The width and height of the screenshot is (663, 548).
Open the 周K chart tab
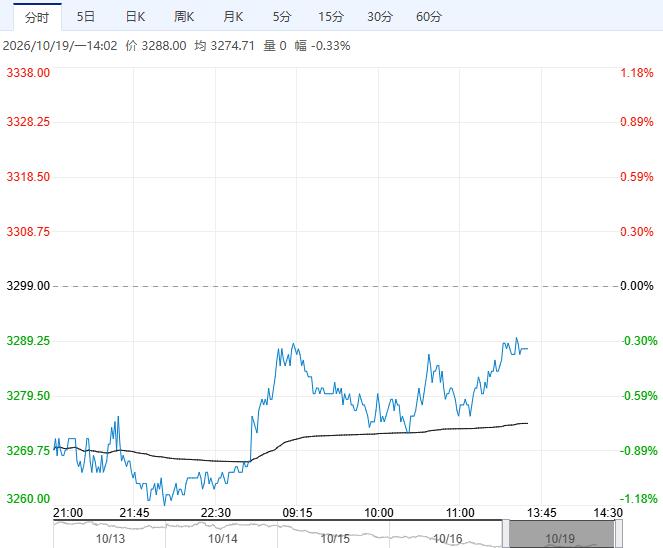pos(184,17)
